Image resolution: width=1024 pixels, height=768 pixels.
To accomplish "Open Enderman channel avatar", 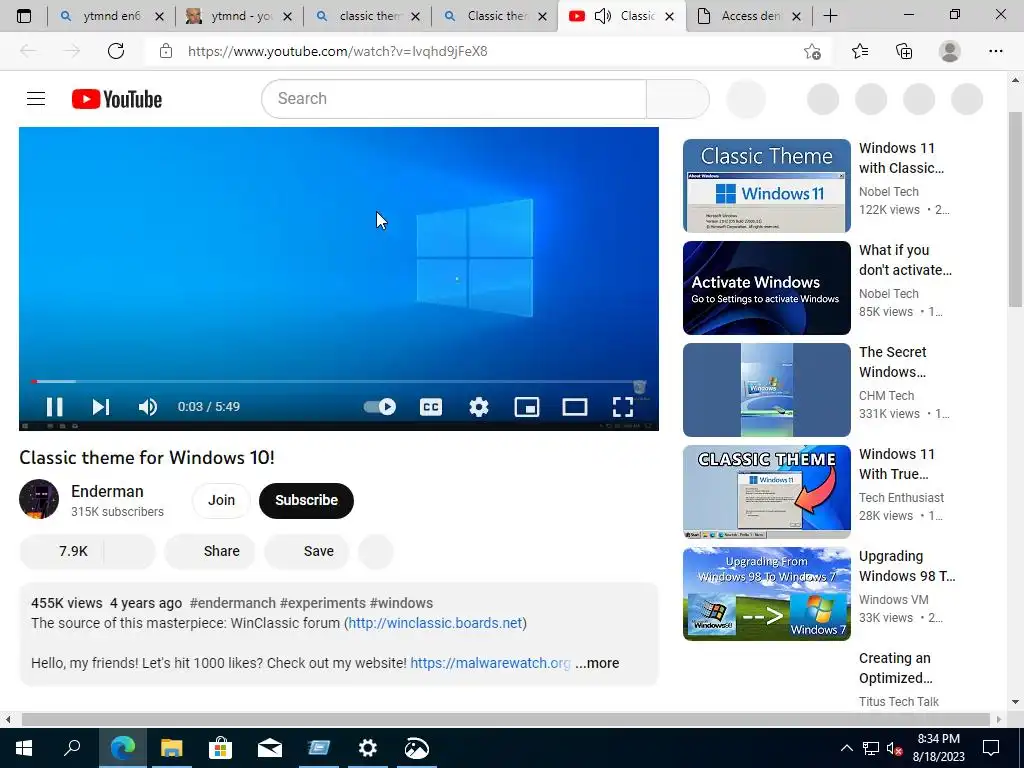I will pos(39,500).
